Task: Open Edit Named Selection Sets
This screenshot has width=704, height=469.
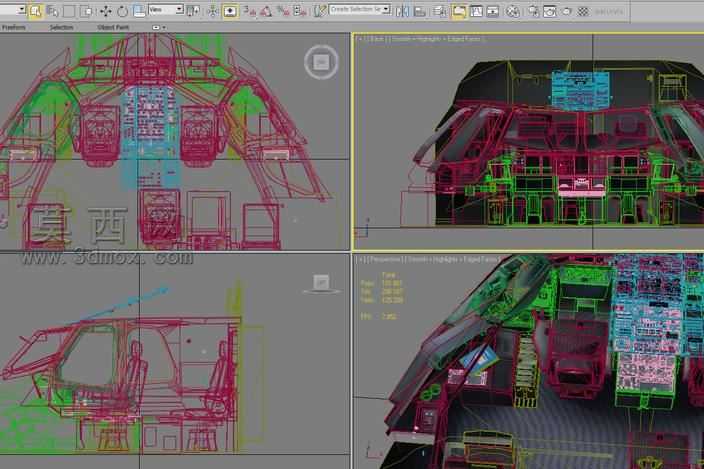Action: coord(319,11)
